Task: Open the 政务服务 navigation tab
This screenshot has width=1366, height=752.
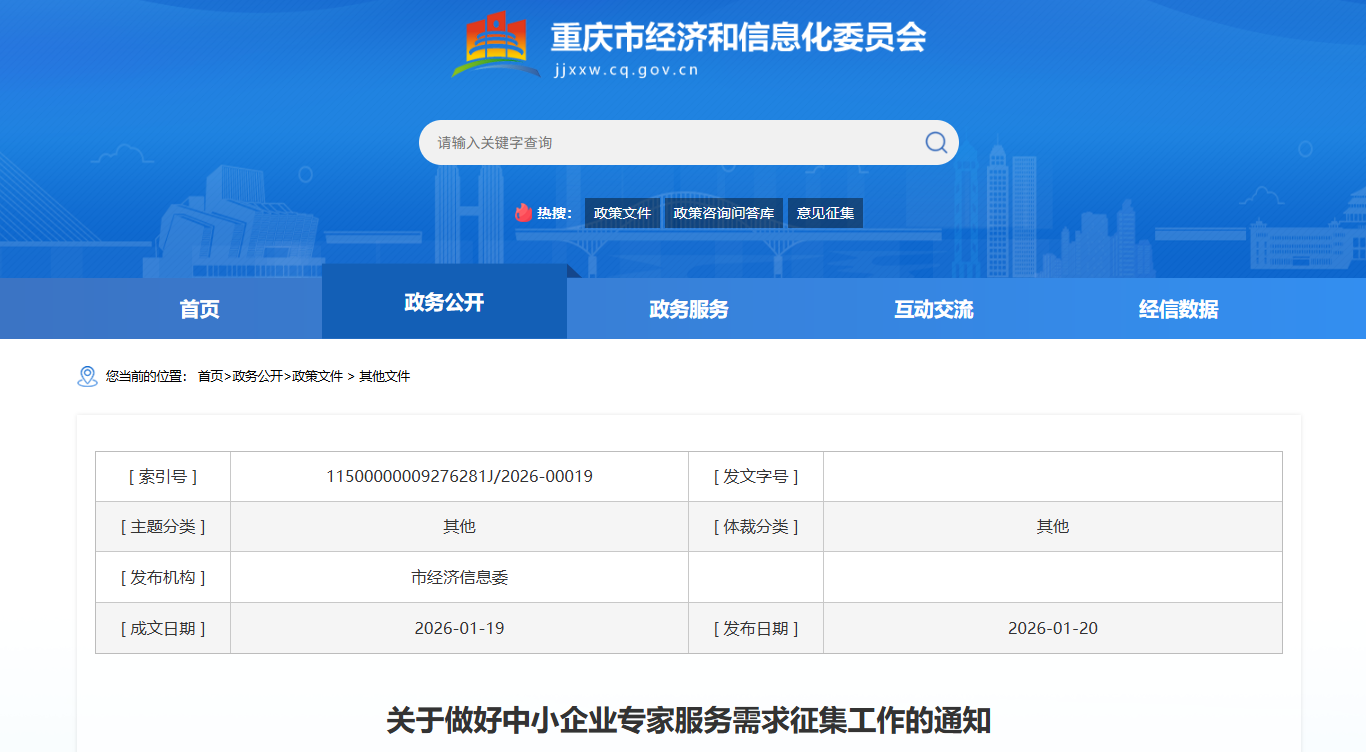Action: pyautogui.click(x=689, y=309)
